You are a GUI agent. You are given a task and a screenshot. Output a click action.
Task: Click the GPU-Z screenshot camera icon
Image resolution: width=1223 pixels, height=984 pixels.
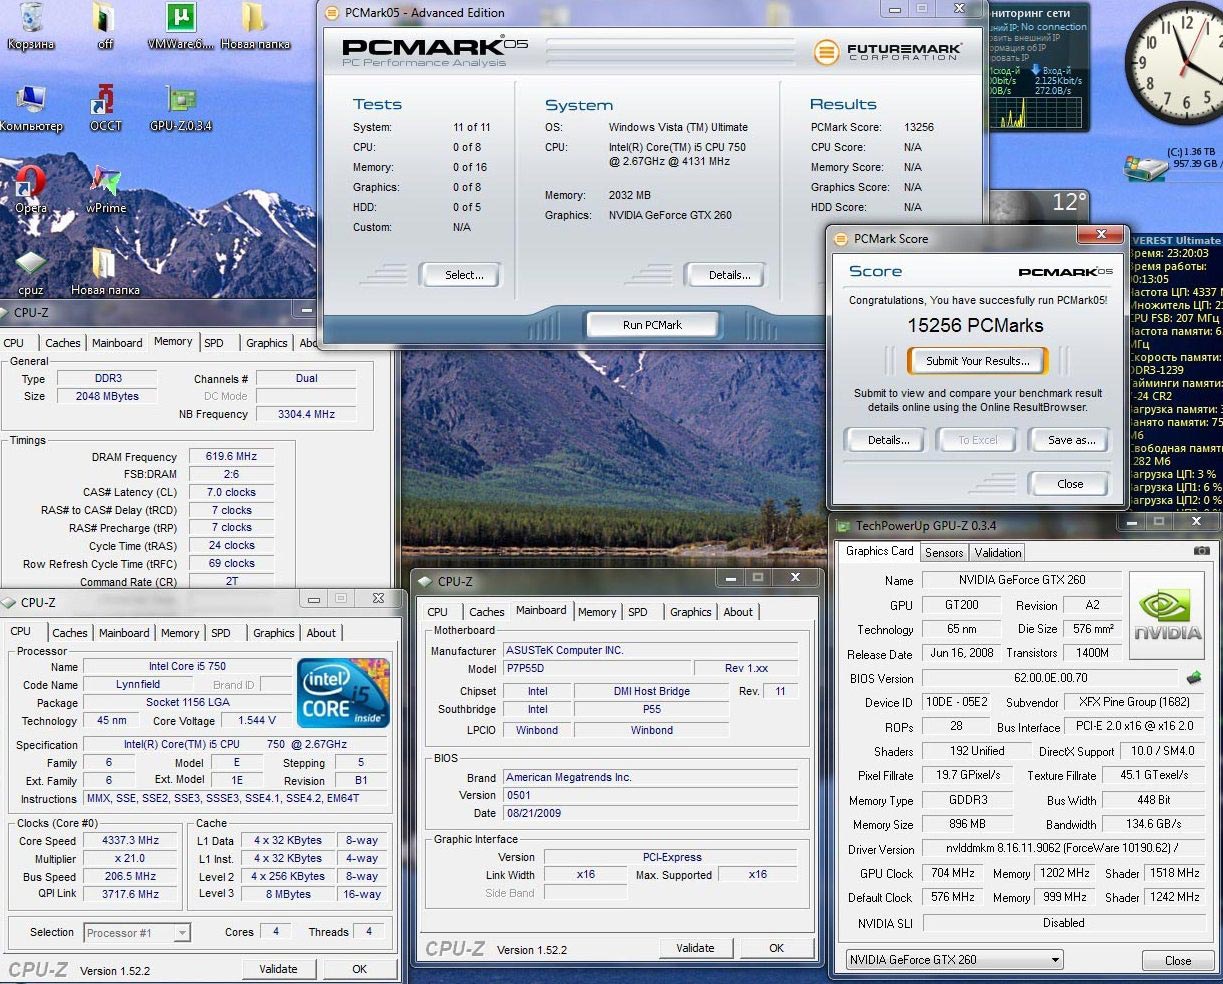pos(1201,551)
